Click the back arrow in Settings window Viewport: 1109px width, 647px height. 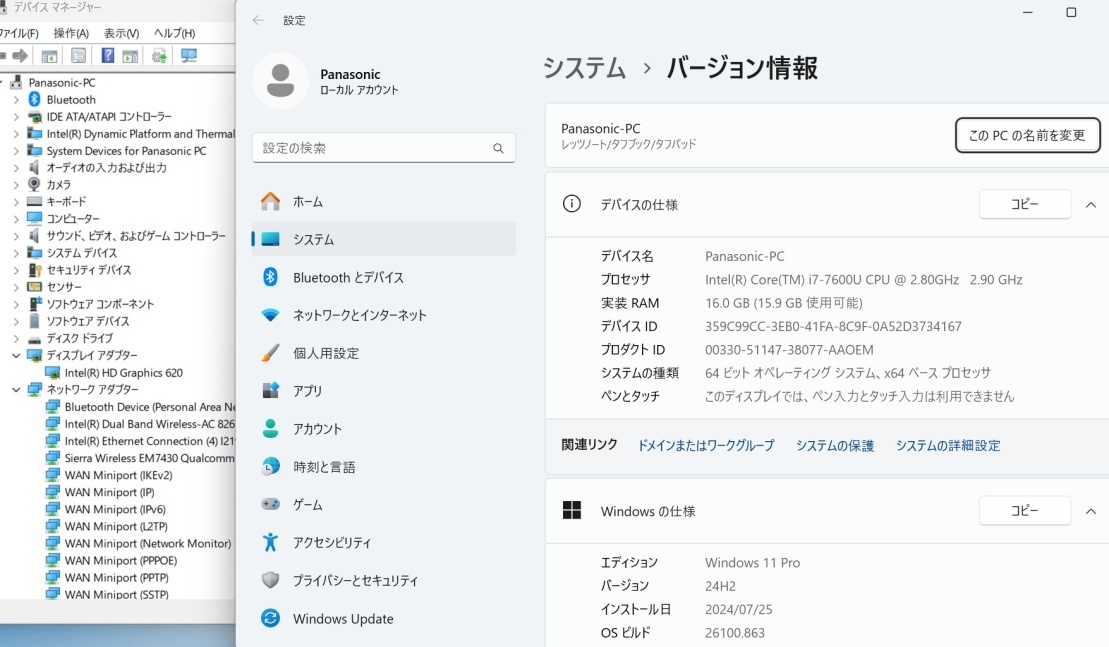pos(258,21)
